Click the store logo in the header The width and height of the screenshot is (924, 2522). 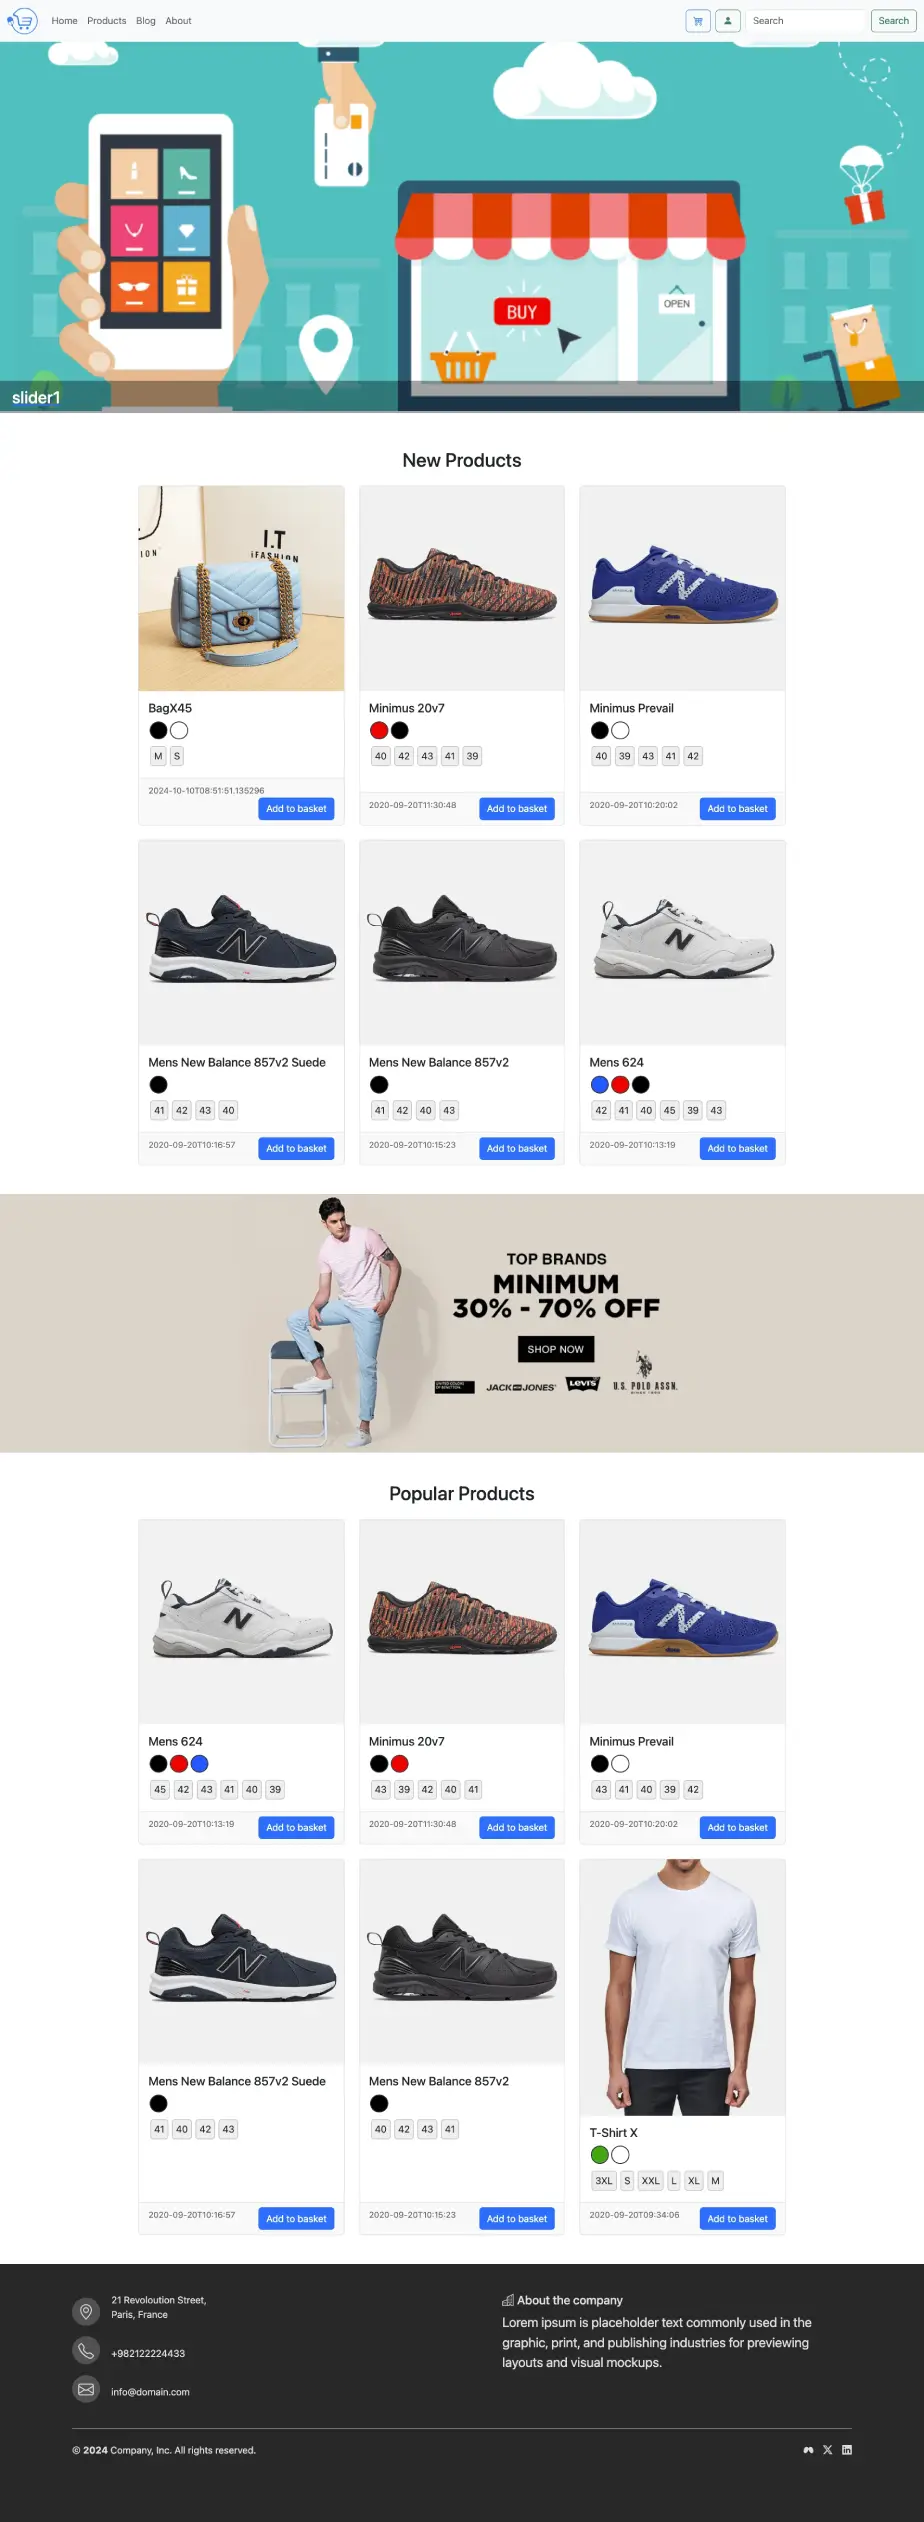coord(22,21)
